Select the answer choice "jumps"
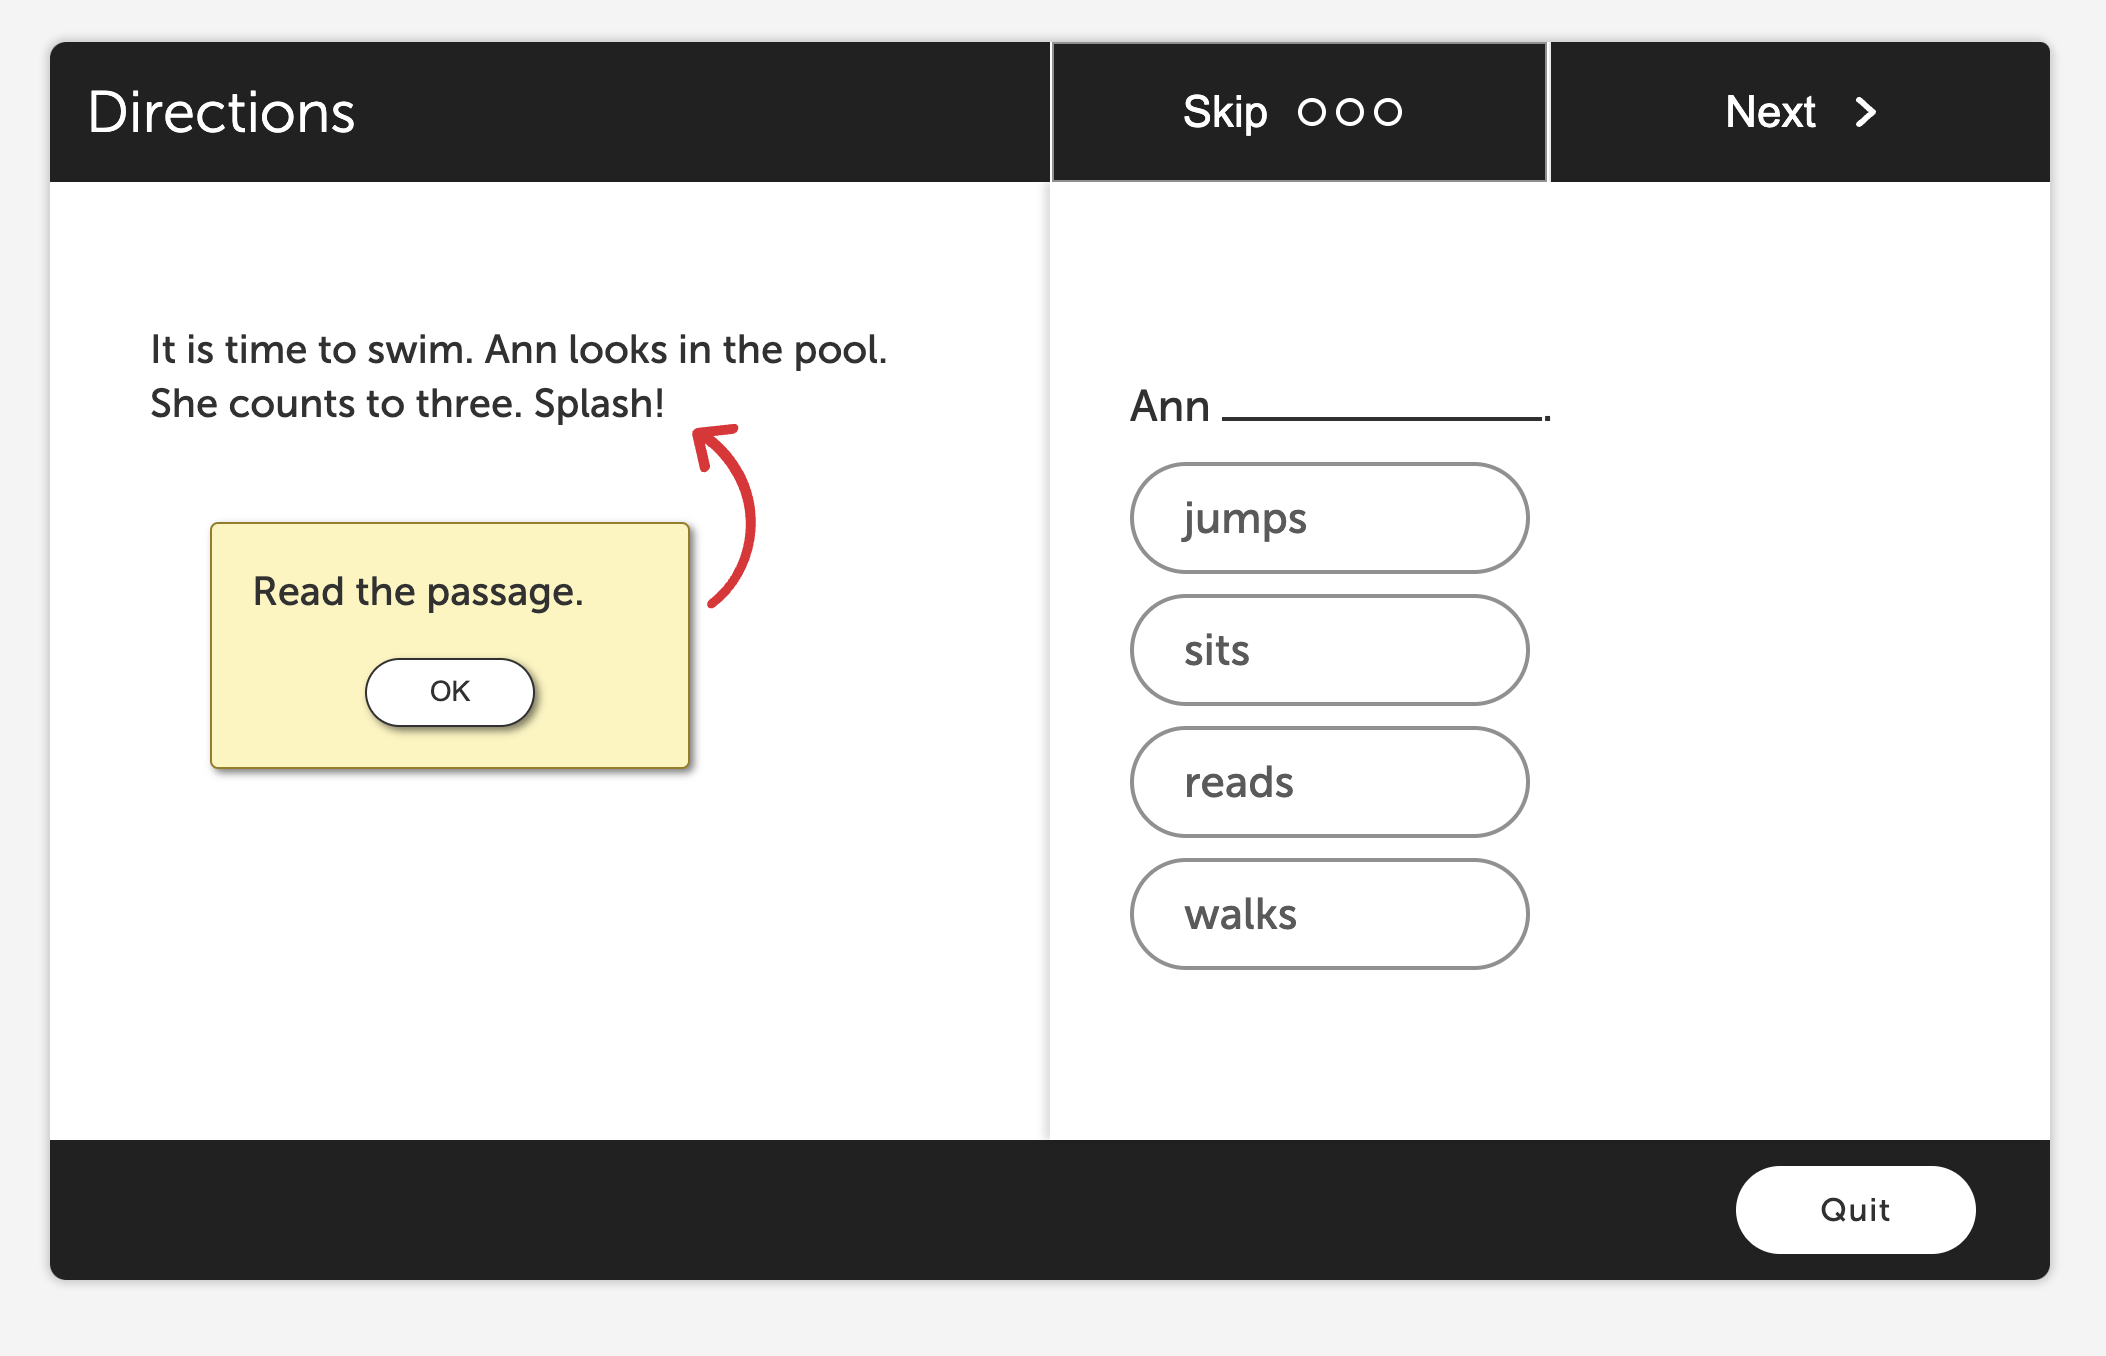The height and width of the screenshot is (1356, 2106). click(1329, 518)
